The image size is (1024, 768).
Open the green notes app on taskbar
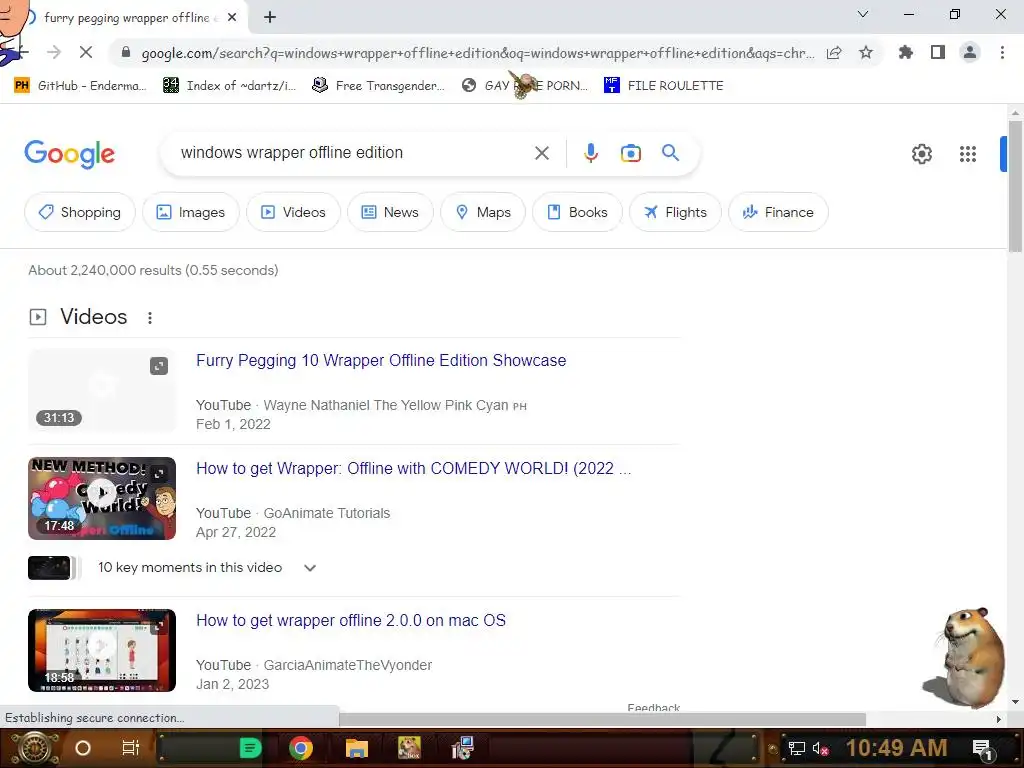pyautogui.click(x=250, y=748)
